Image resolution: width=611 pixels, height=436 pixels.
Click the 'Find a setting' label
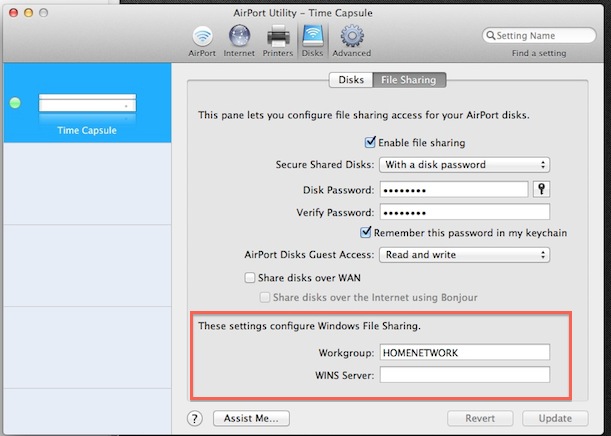539,53
